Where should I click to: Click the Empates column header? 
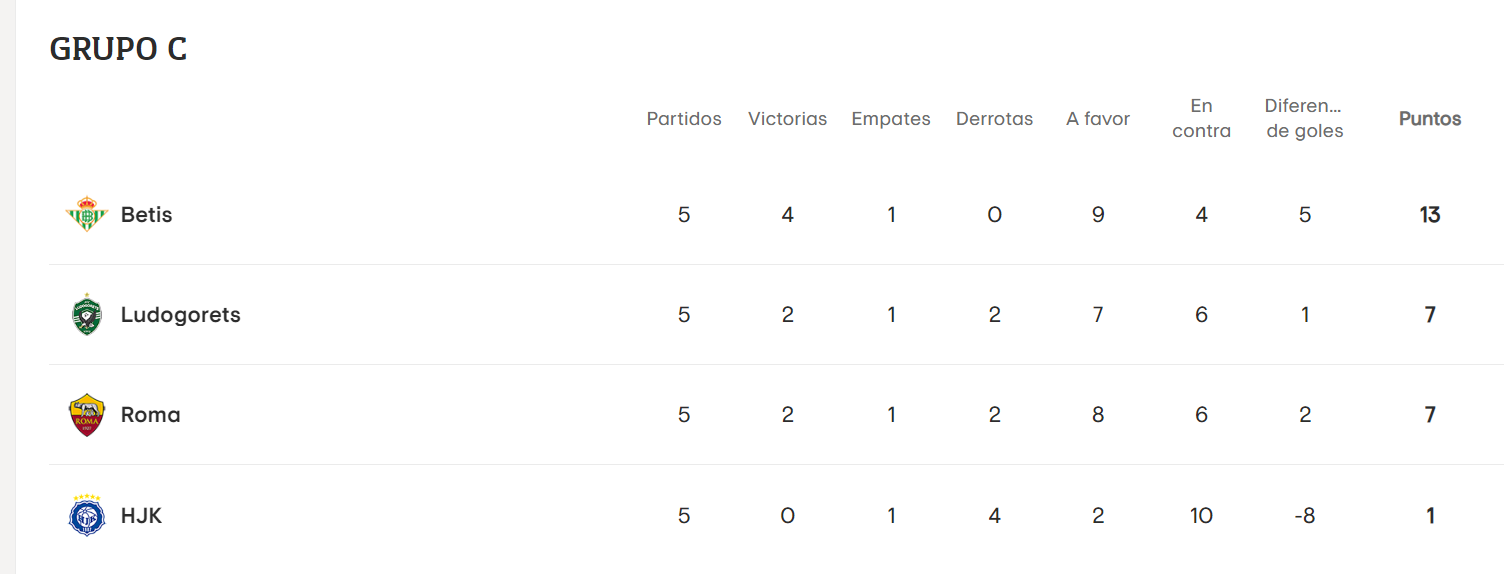pos(891,119)
